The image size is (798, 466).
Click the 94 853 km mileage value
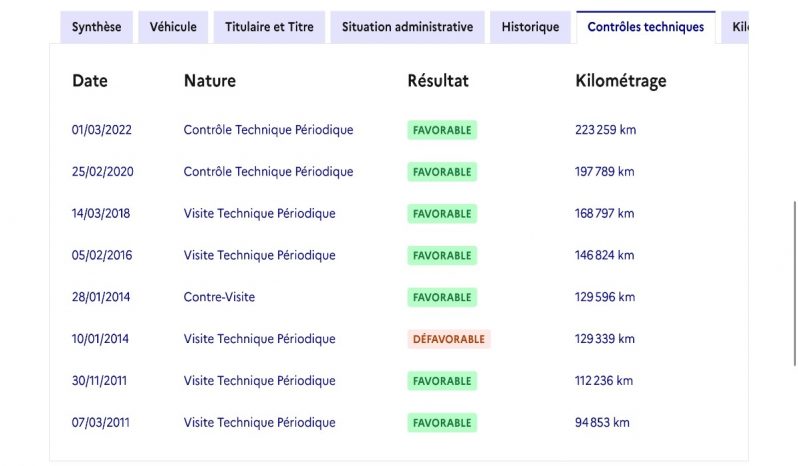[602, 423]
